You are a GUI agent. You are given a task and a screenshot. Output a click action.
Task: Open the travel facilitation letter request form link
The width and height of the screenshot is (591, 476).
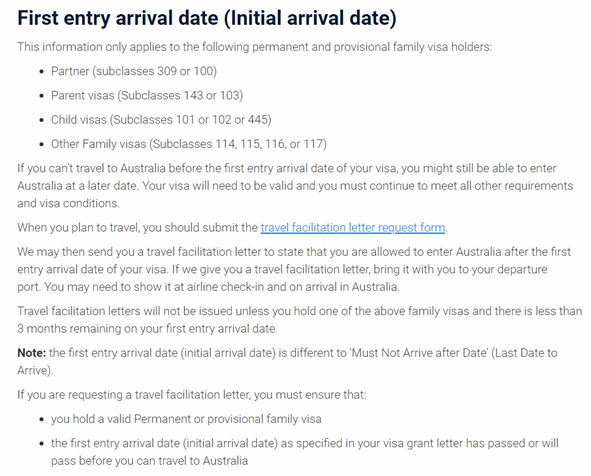353,228
